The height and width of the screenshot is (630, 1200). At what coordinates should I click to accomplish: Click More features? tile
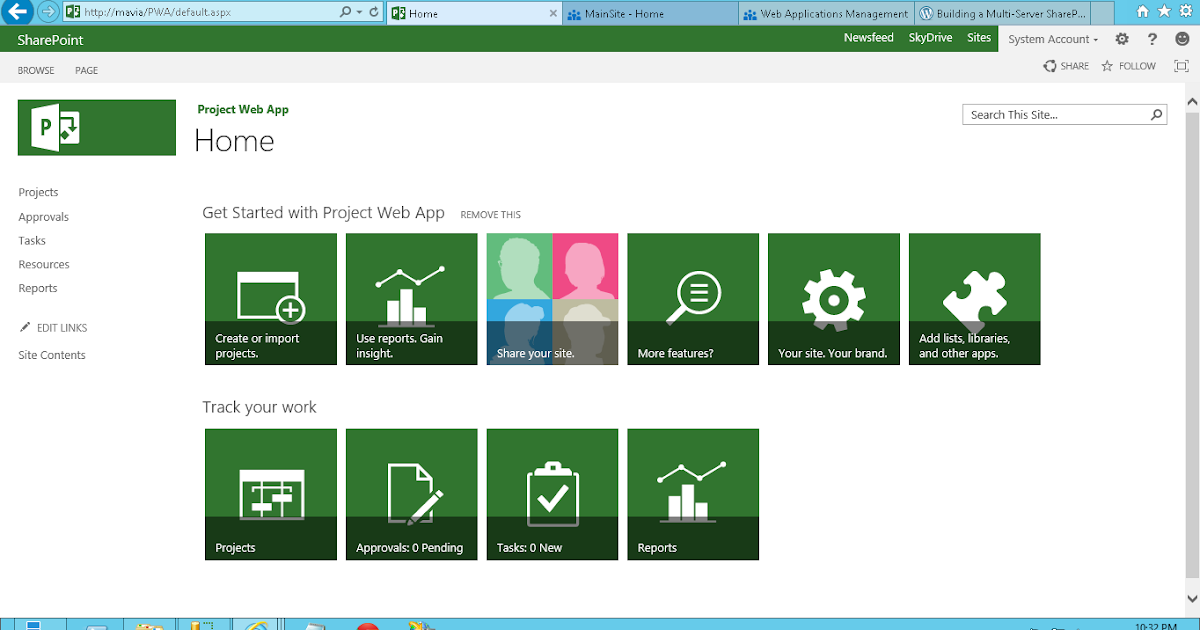pos(694,299)
